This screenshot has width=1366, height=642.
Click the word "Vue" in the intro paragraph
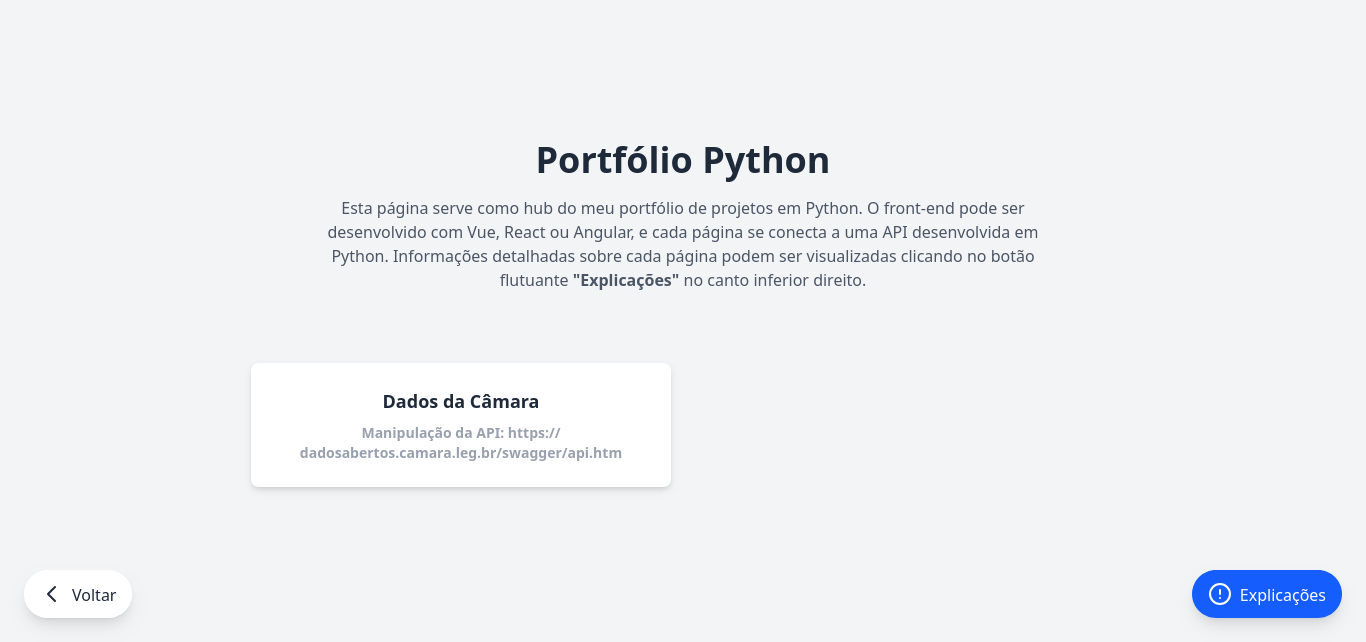click(482, 232)
